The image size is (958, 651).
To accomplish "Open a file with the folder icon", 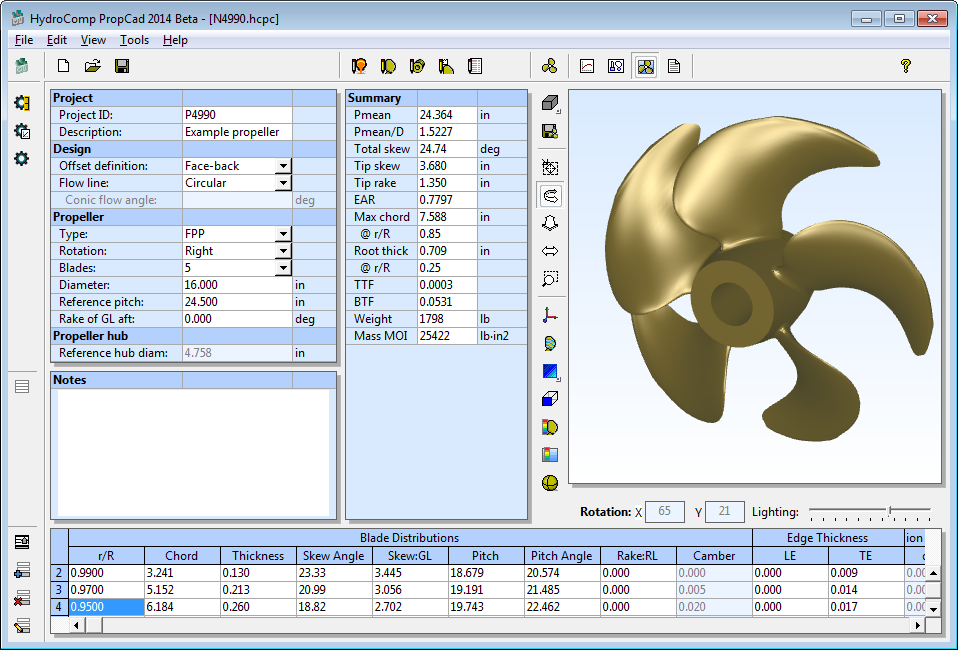I will (x=93, y=66).
